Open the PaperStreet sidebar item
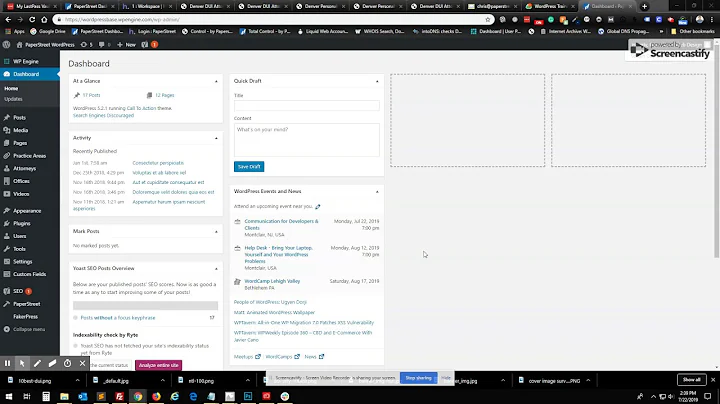This screenshot has height=404, width=720. coord(26,304)
